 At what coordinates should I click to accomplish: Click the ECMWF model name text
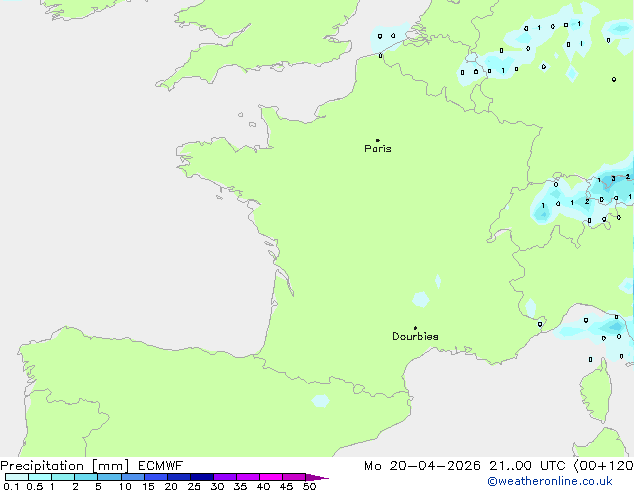(161, 466)
